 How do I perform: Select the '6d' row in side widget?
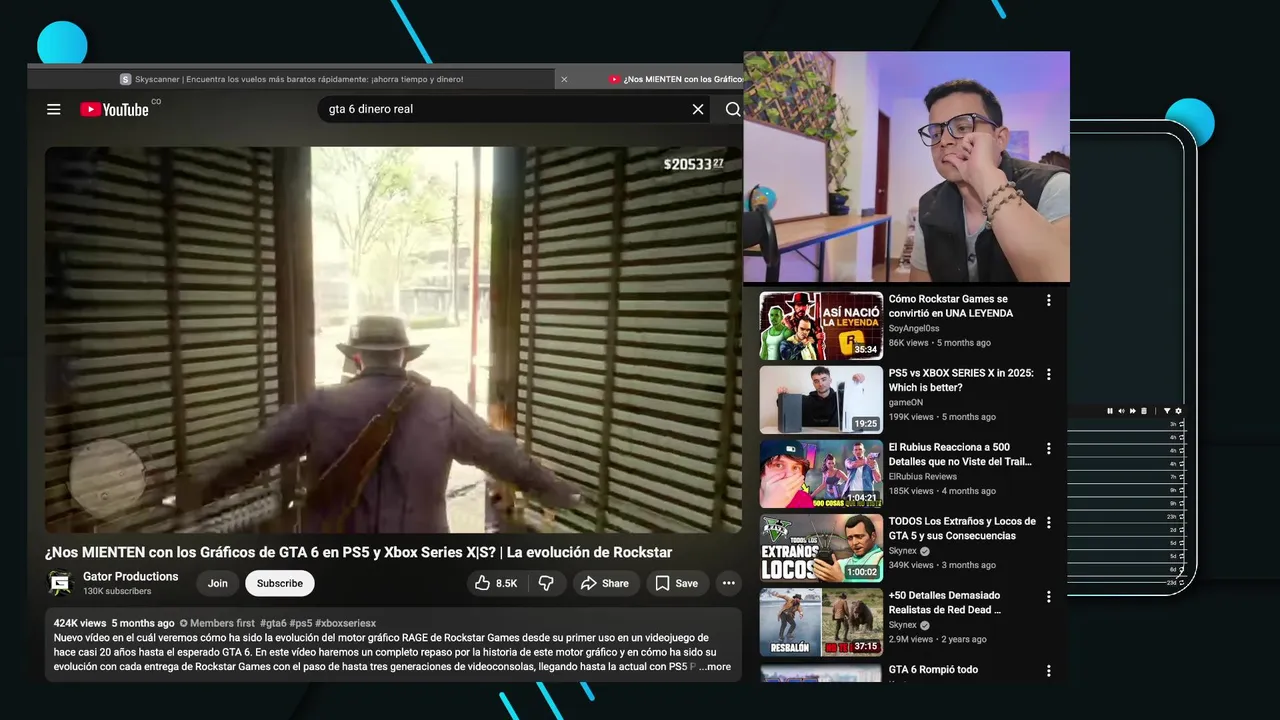[x=1127, y=569]
